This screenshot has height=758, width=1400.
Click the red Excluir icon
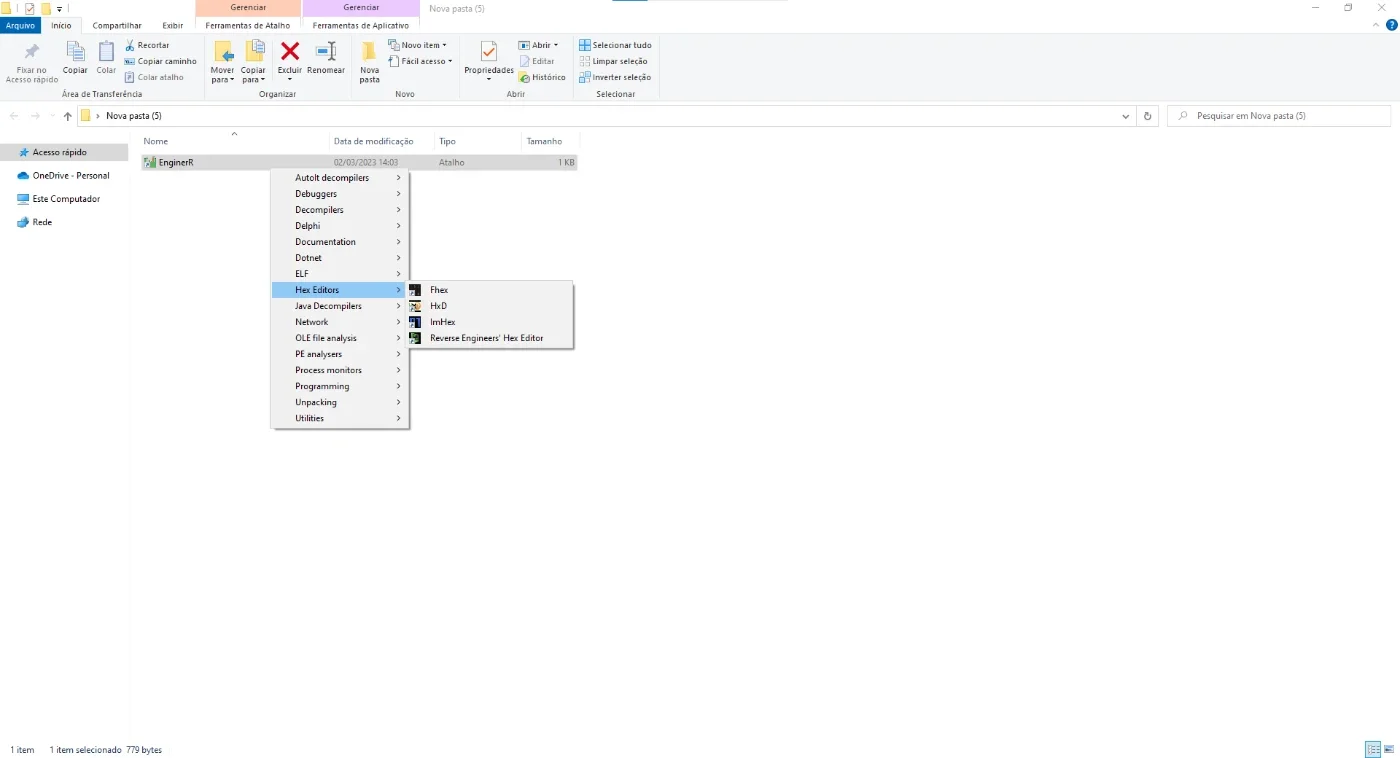tap(290, 51)
